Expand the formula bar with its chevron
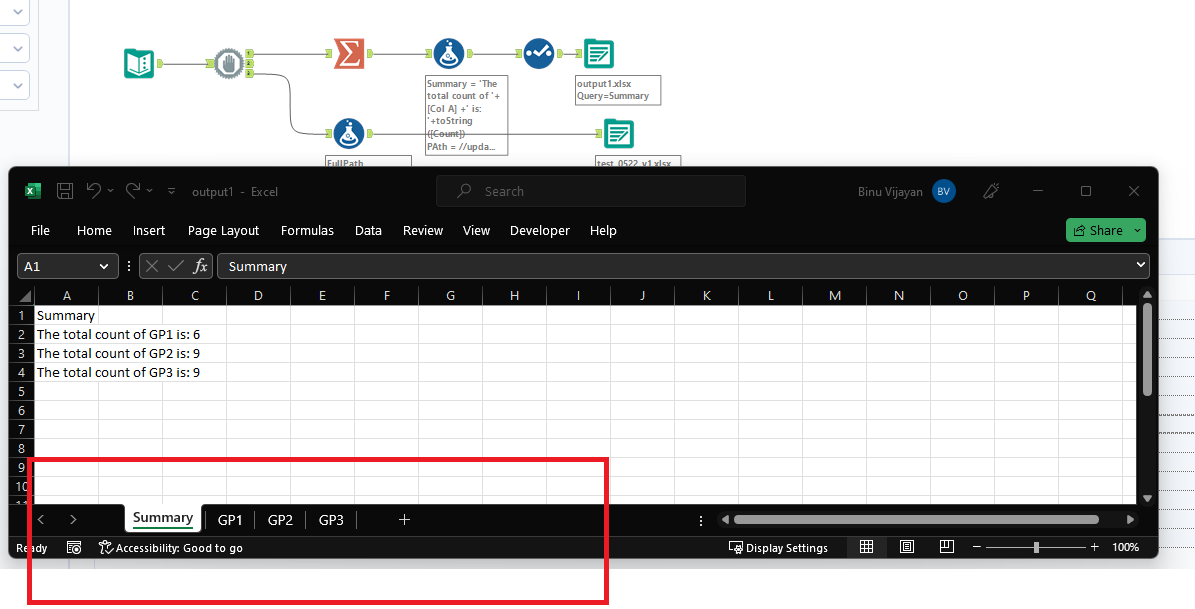The image size is (1195, 609). click(1140, 266)
